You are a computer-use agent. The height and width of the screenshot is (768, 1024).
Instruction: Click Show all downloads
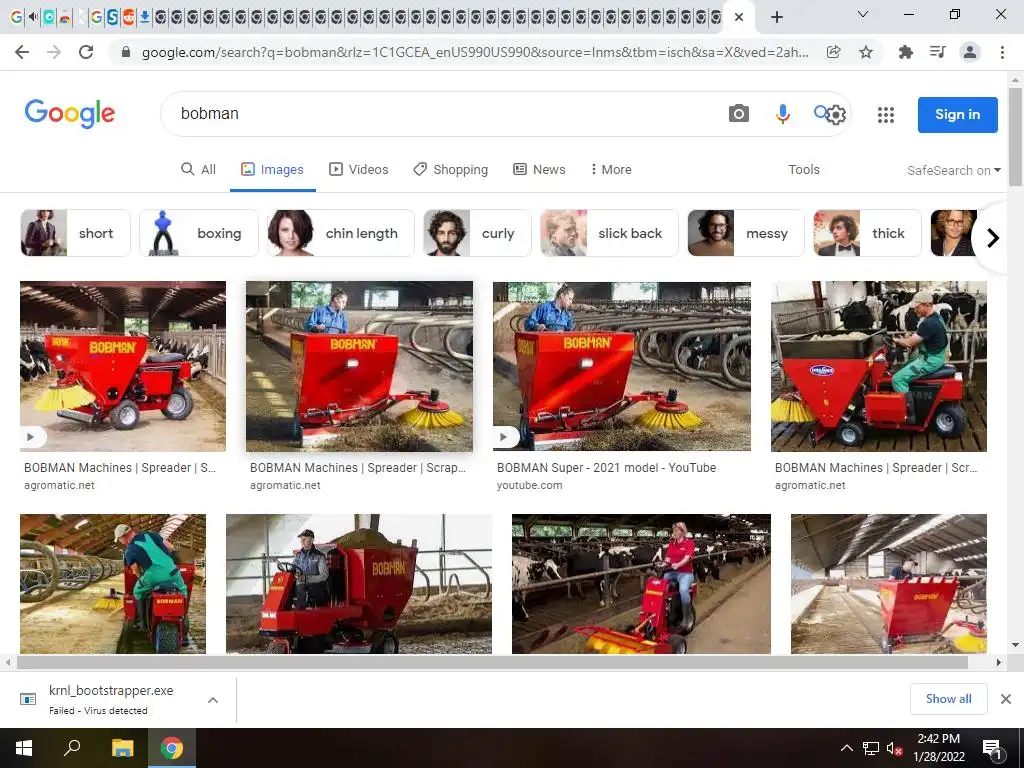coord(948,699)
